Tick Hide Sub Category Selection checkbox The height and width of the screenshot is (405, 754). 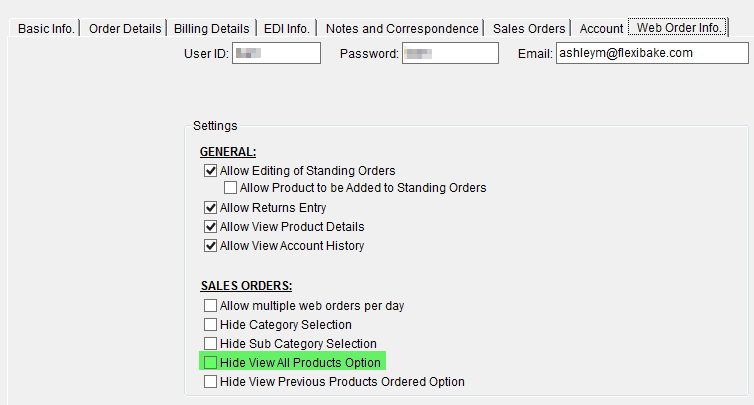click(210, 343)
